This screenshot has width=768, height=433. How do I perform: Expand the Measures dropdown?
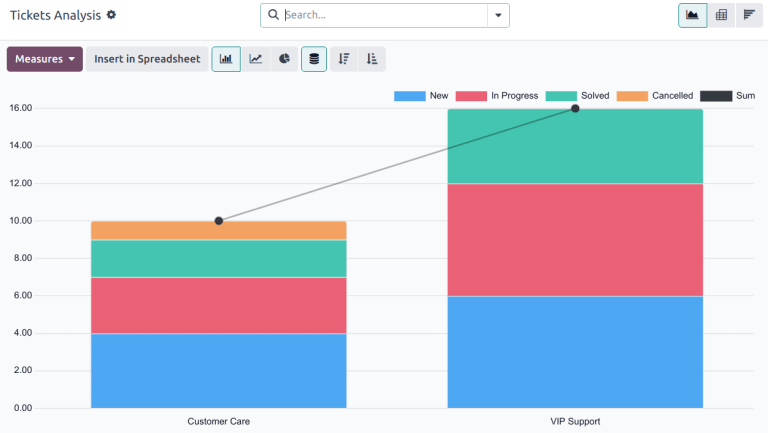45,59
